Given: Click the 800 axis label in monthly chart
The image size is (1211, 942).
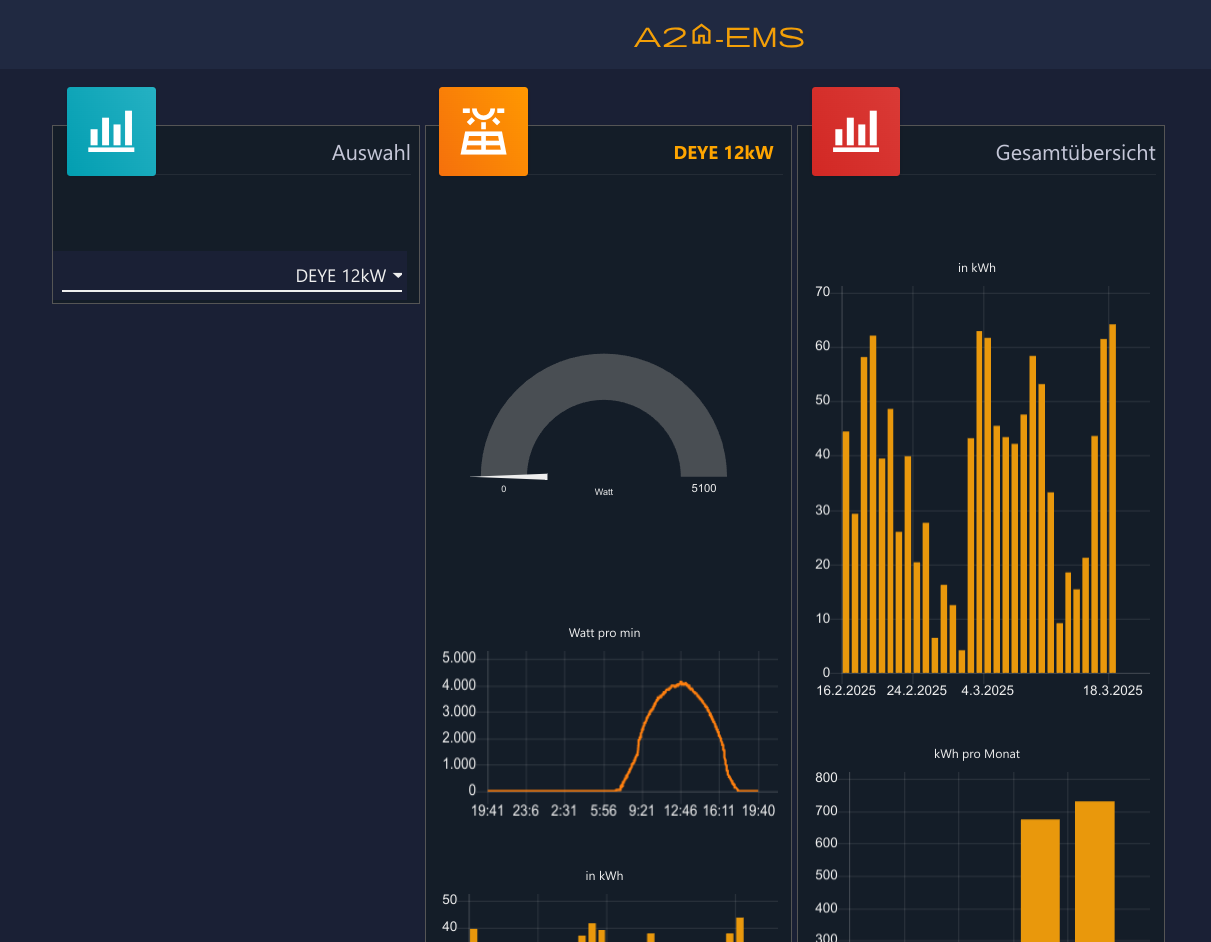Looking at the screenshot, I should 827,778.
